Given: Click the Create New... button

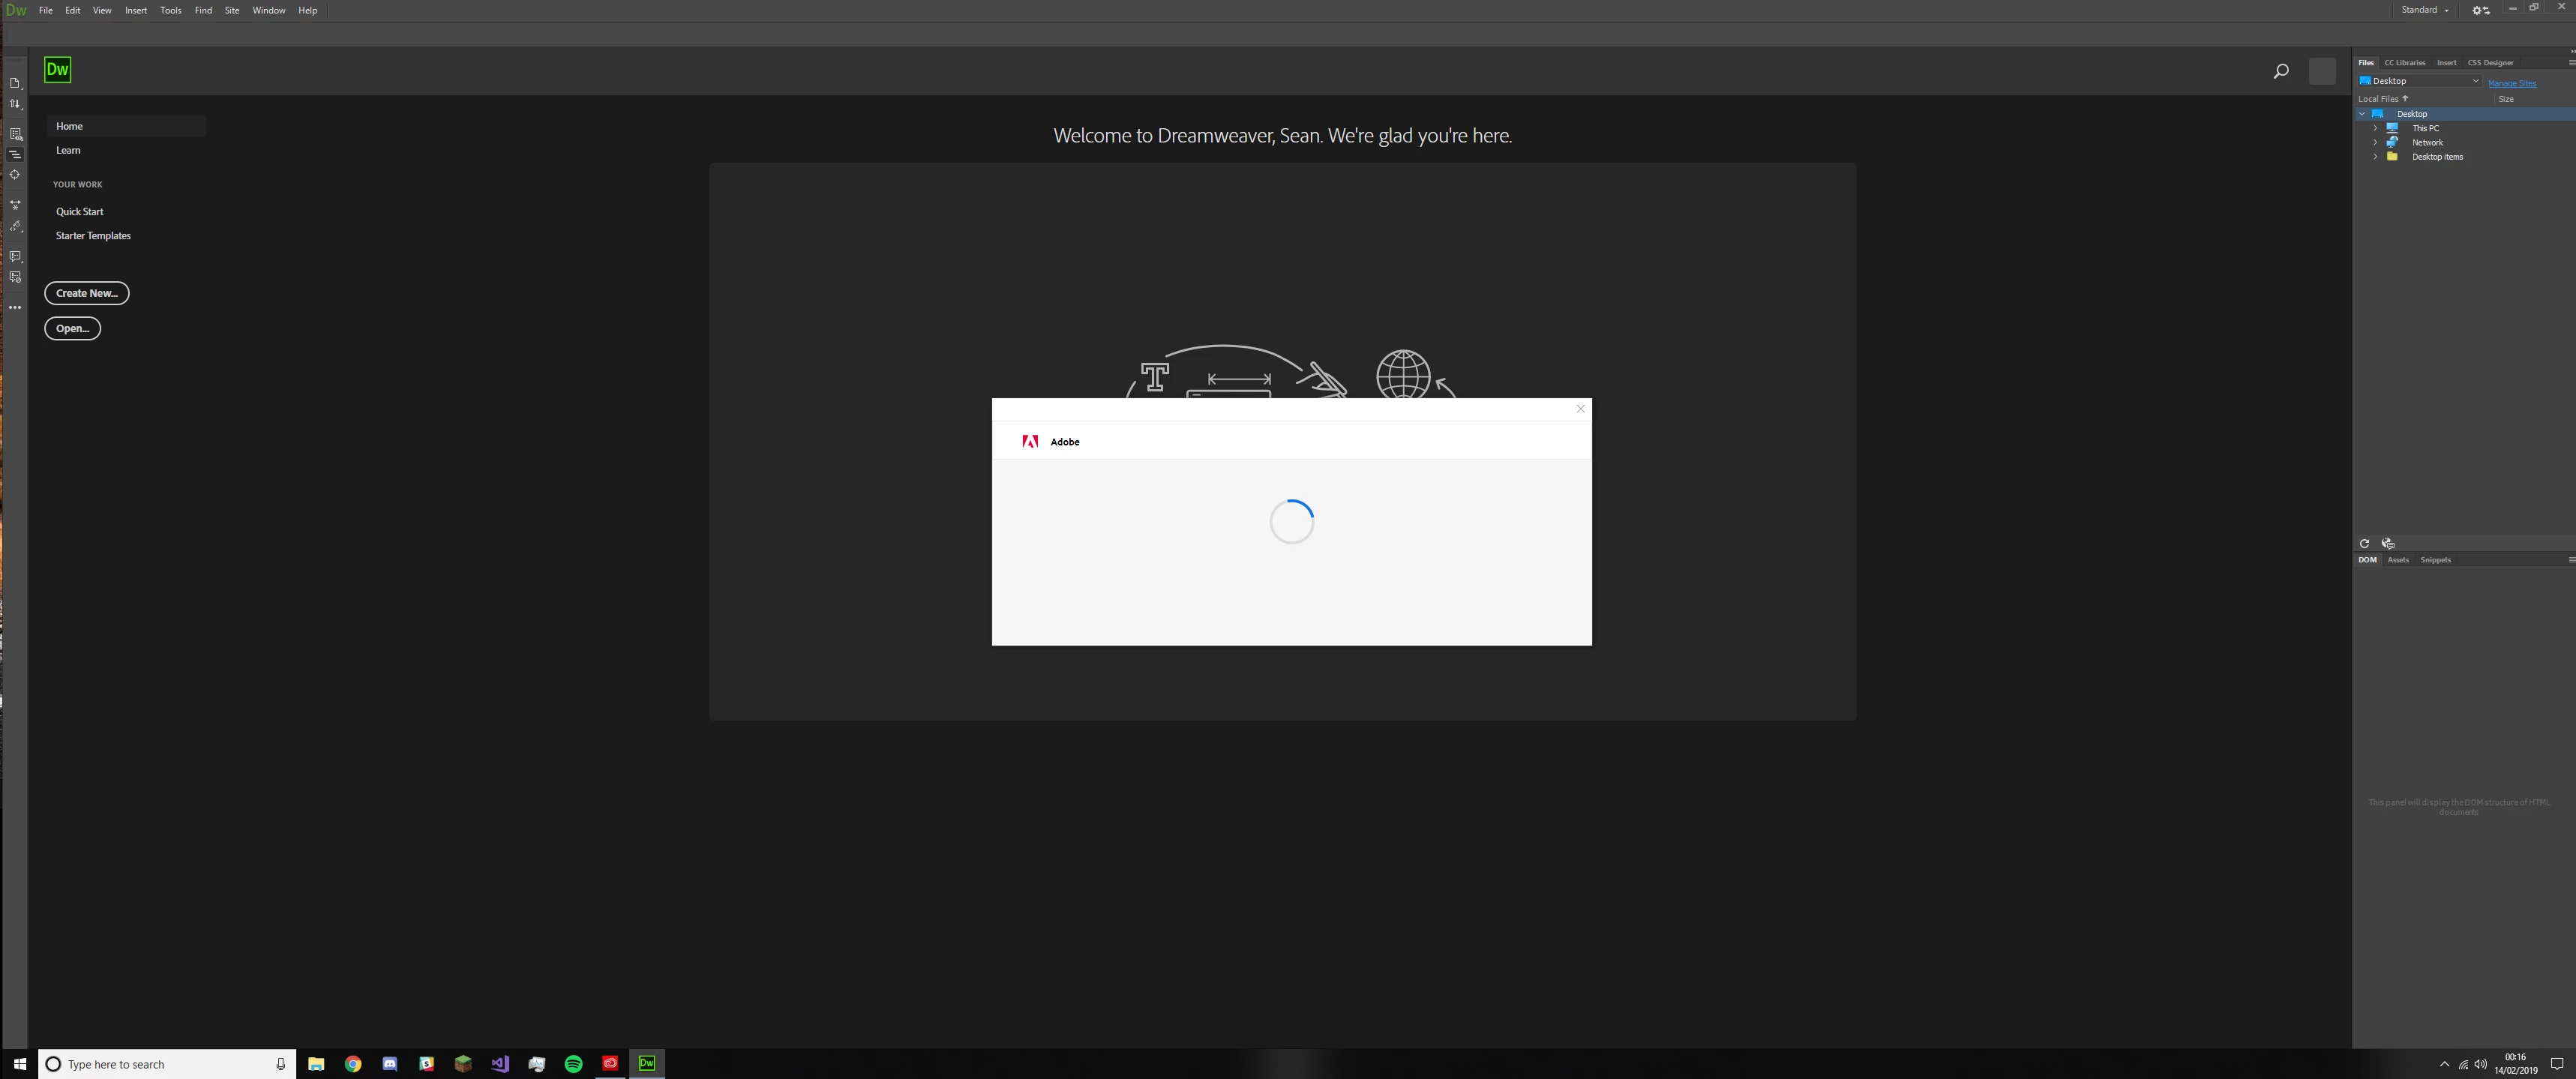Looking at the screenshot, I should tap(87, 293).
